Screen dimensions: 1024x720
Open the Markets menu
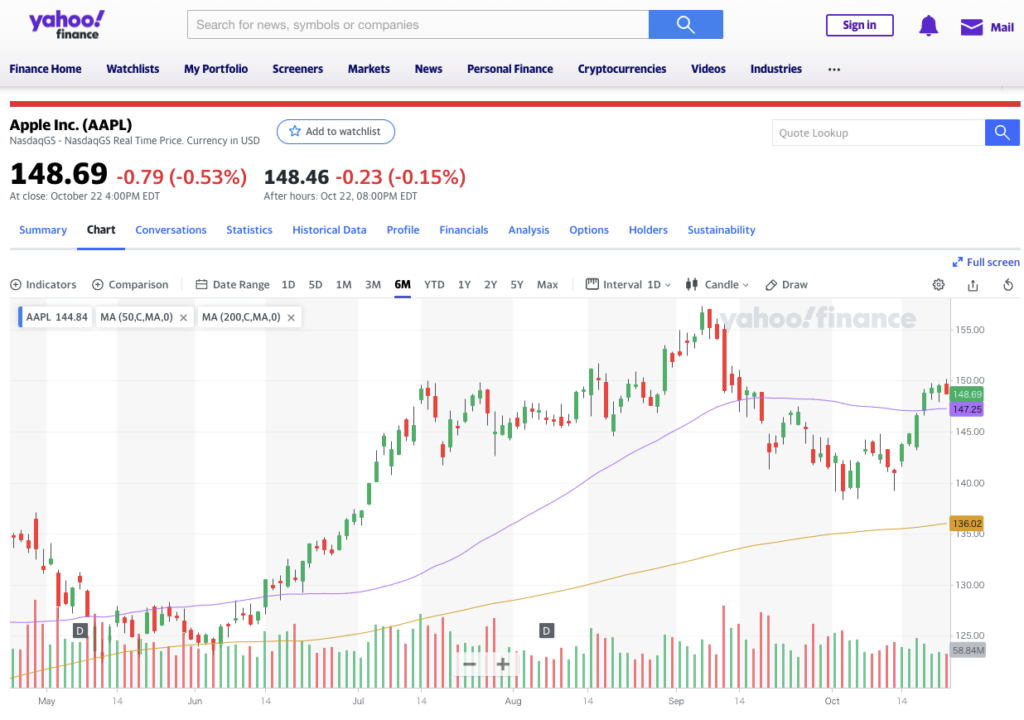[369, 69]
